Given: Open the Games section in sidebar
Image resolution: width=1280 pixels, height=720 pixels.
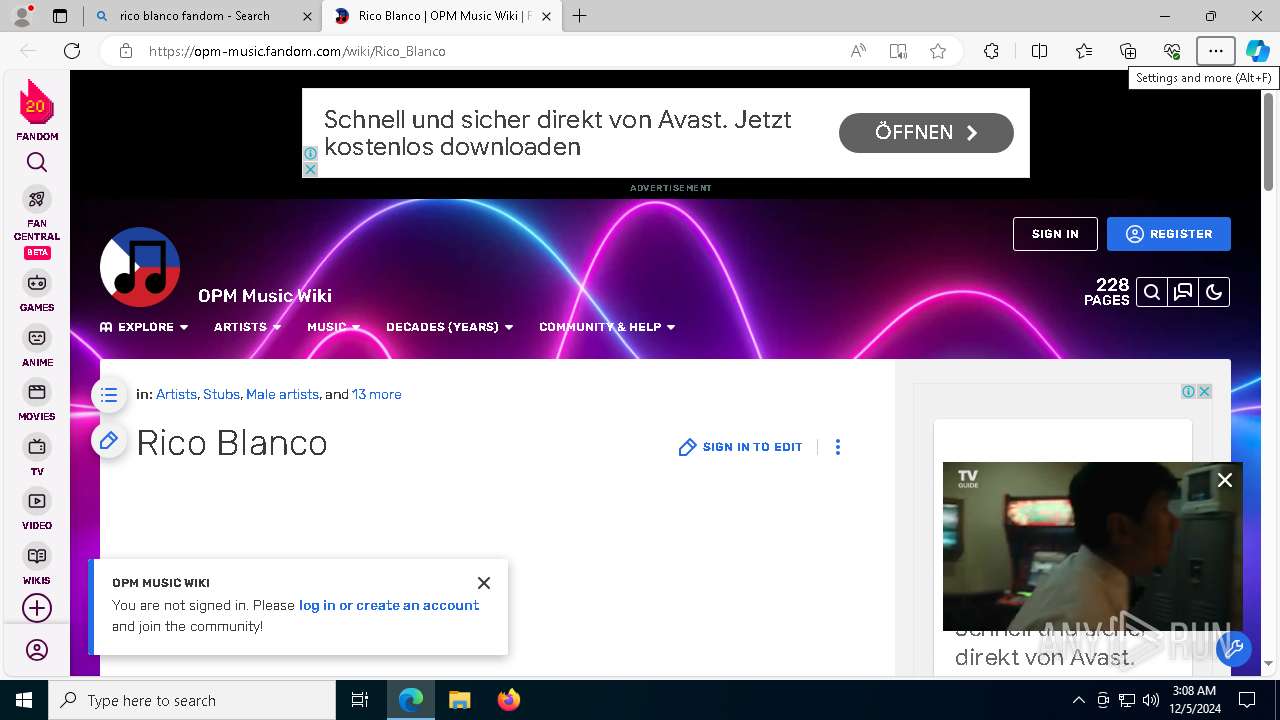Looking at the screenshot, I should point(37,291).
